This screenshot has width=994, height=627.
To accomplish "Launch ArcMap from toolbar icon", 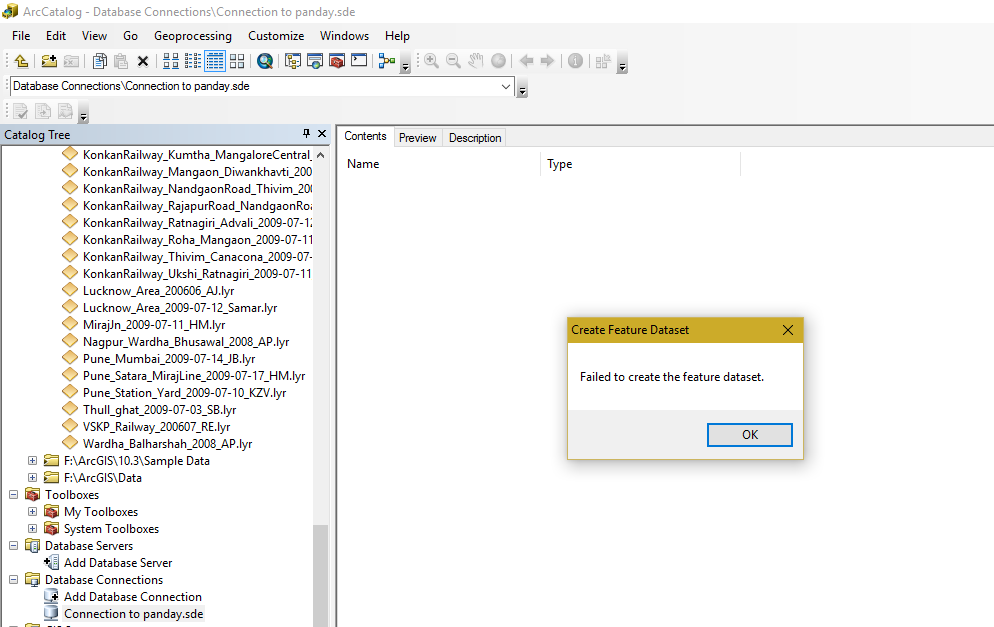I will (265, 61).
